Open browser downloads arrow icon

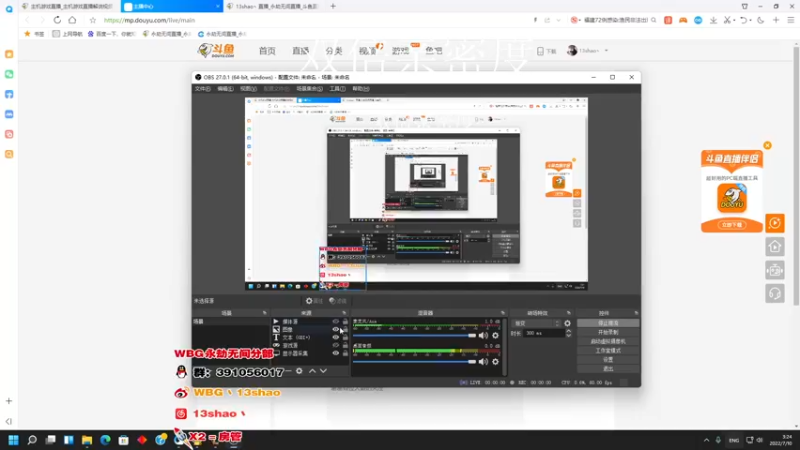tap(713, 20)
